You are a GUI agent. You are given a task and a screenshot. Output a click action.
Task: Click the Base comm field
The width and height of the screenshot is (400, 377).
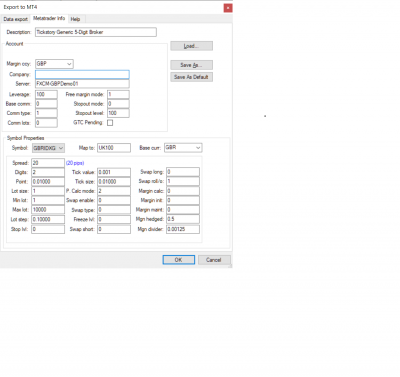coord(46,104)
